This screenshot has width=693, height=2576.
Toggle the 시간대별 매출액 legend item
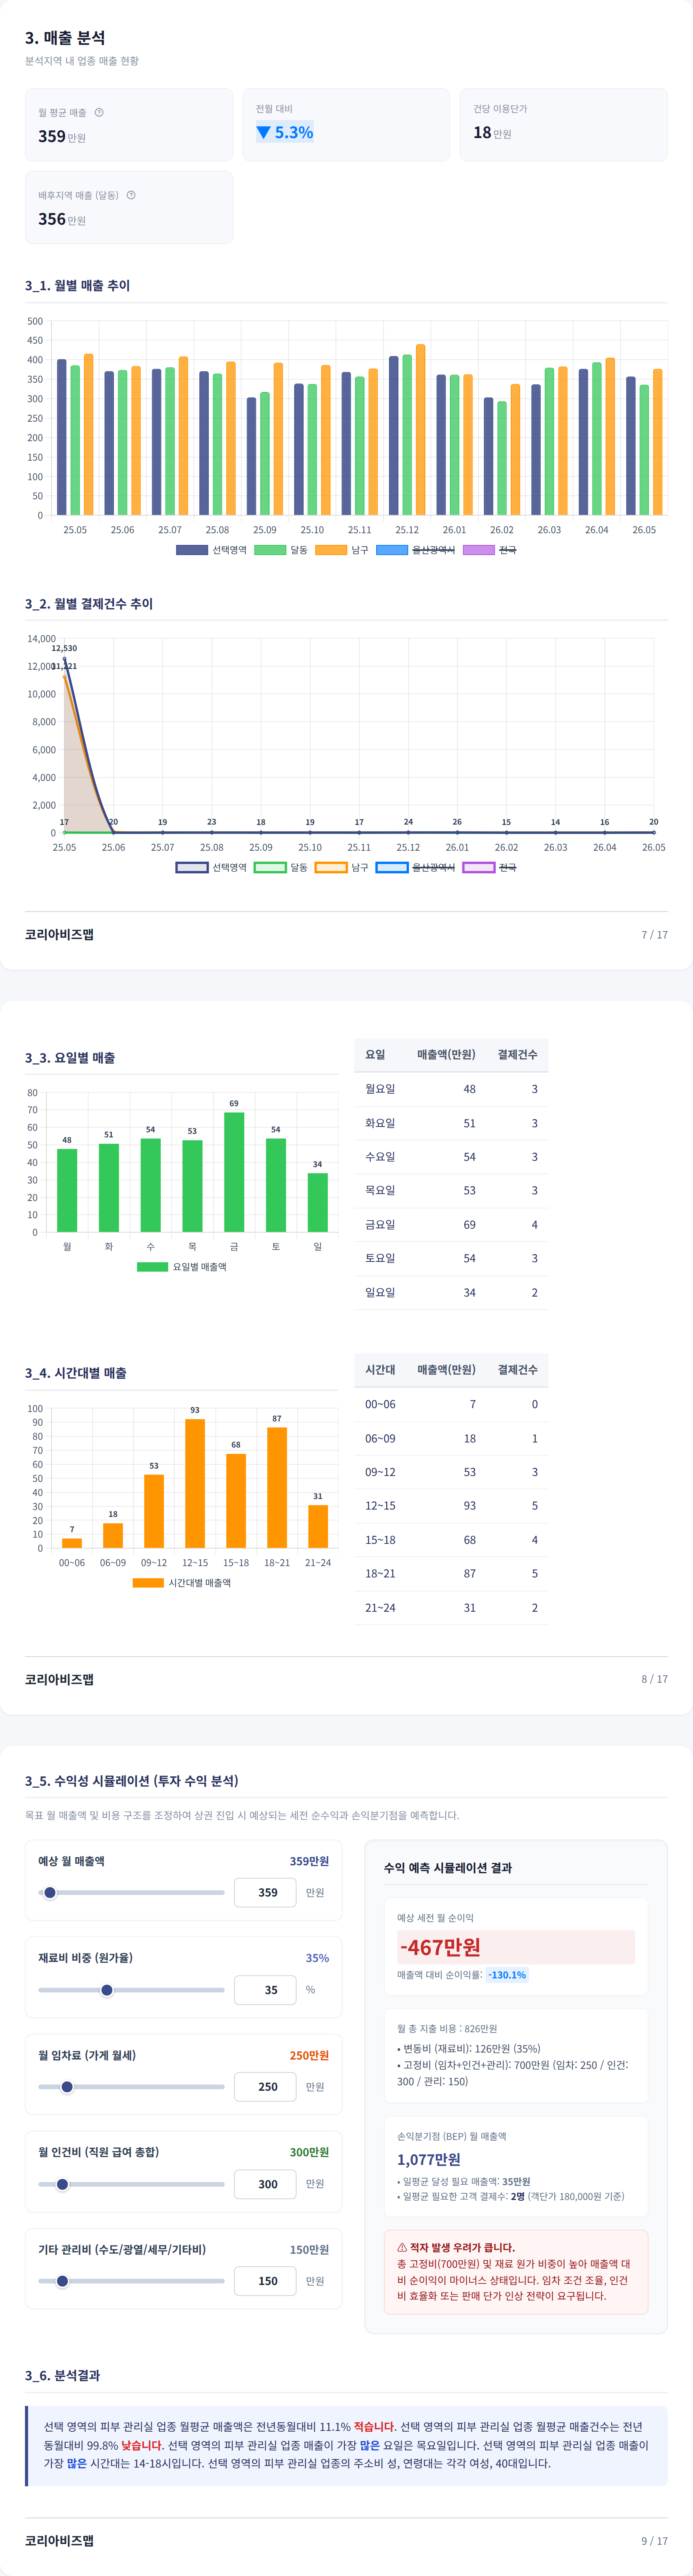[182, 1583]
